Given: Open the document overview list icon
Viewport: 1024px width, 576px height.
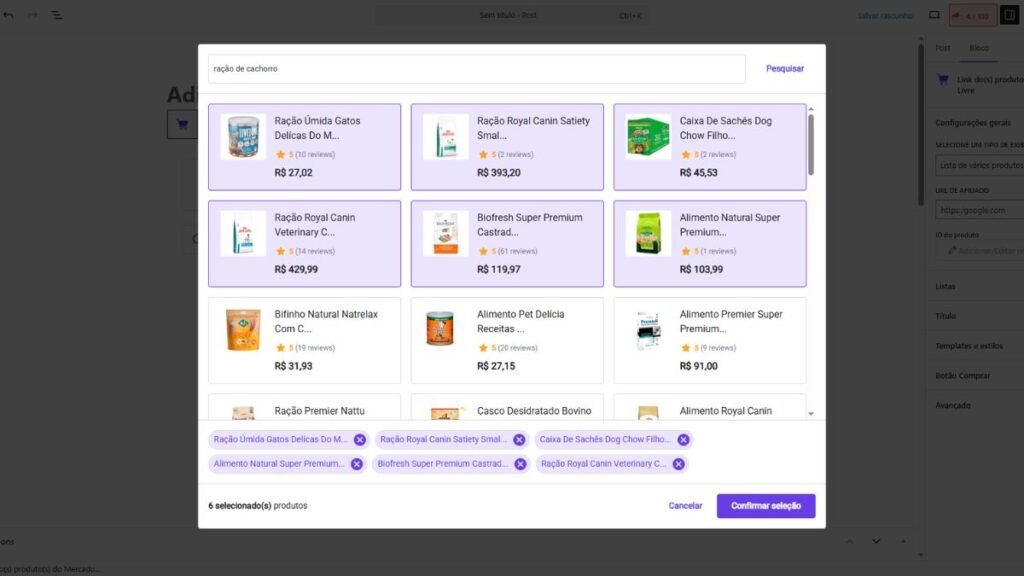Looking at the screenshot, I should click(x=57, y=15).
